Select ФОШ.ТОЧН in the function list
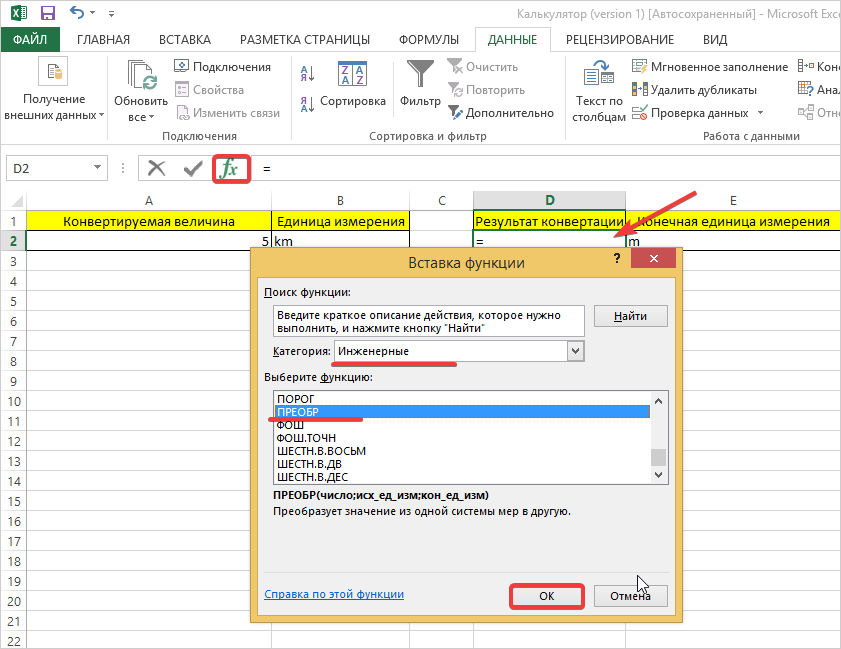The width and height of the screenshot is (841, 649). (x=306, y=438)
